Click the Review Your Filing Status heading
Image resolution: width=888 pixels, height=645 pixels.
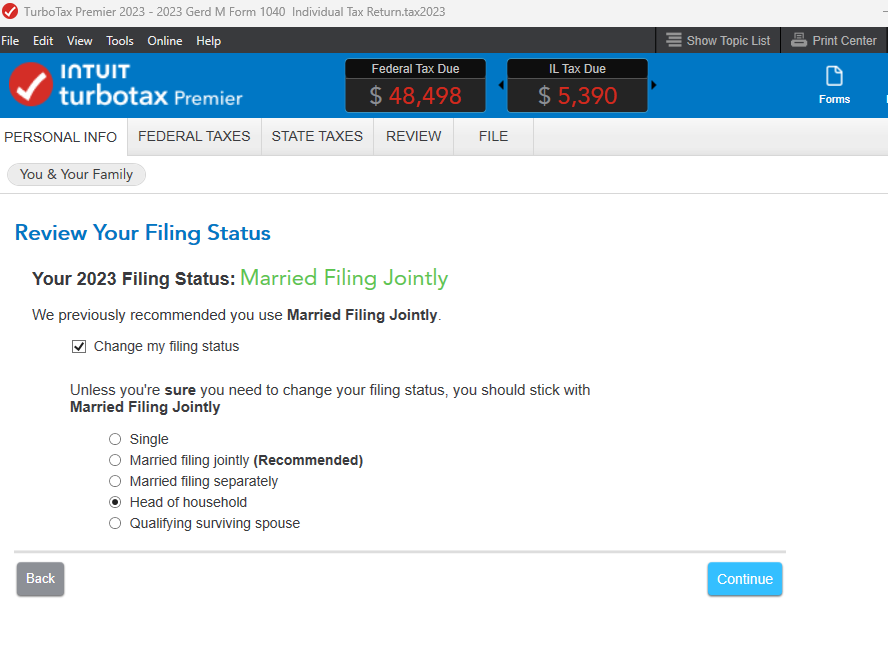click(x=143, y=233)
